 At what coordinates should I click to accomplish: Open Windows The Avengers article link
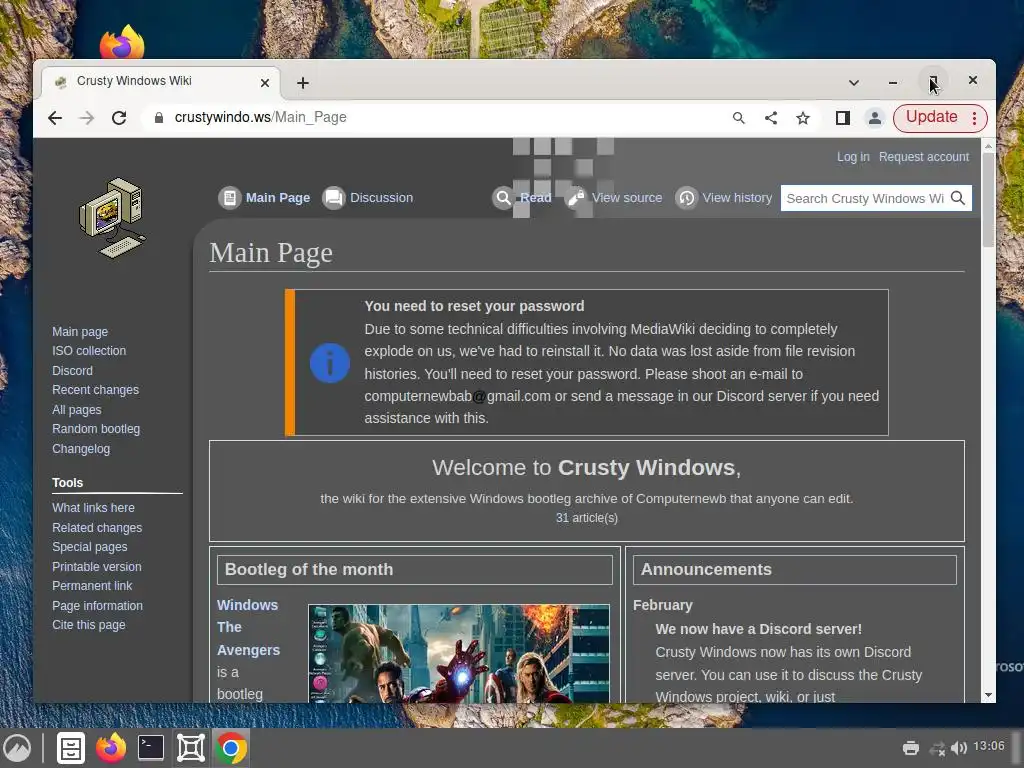[x=248, y=628]
